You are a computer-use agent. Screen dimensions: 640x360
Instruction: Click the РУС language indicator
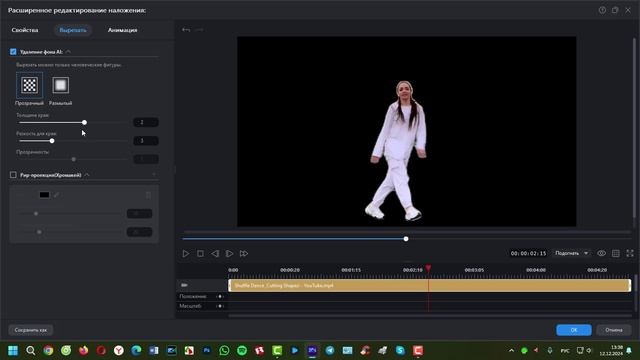pos(565,351)
